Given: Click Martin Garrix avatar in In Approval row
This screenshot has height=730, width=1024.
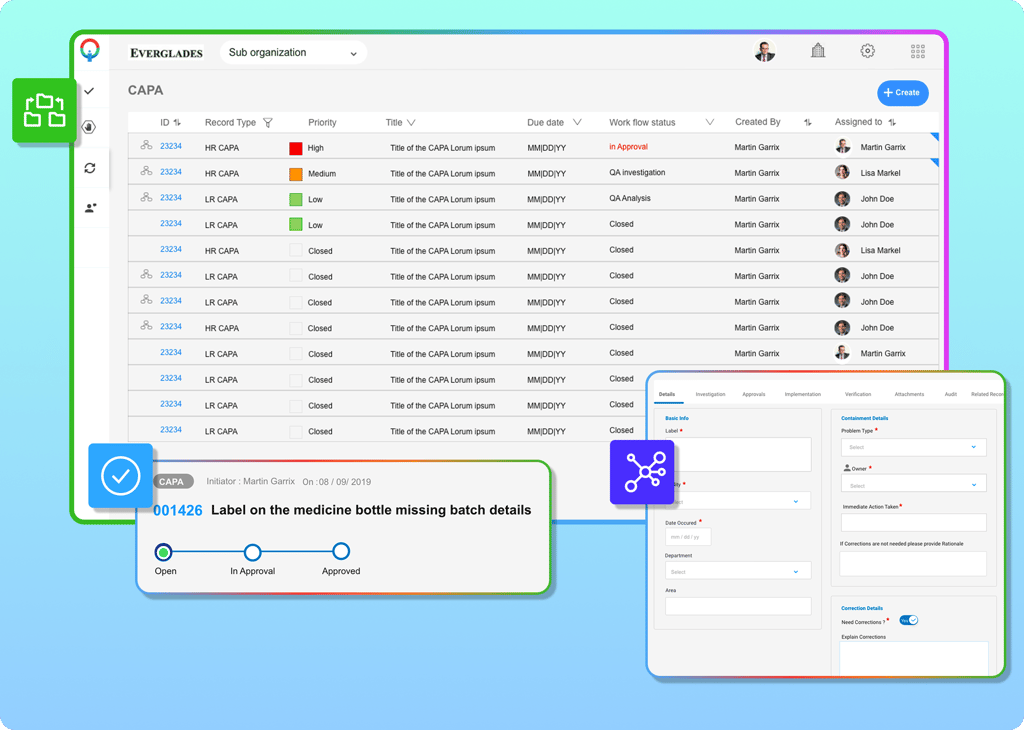Looking at the screenshot, I should pos(842,146).
